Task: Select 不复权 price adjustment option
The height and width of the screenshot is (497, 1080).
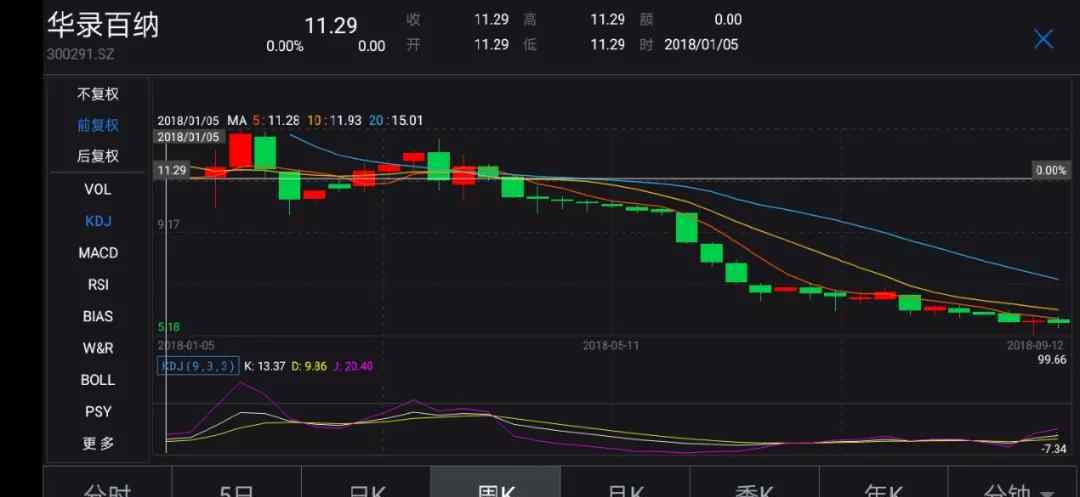Action: (x=98, y=94)
